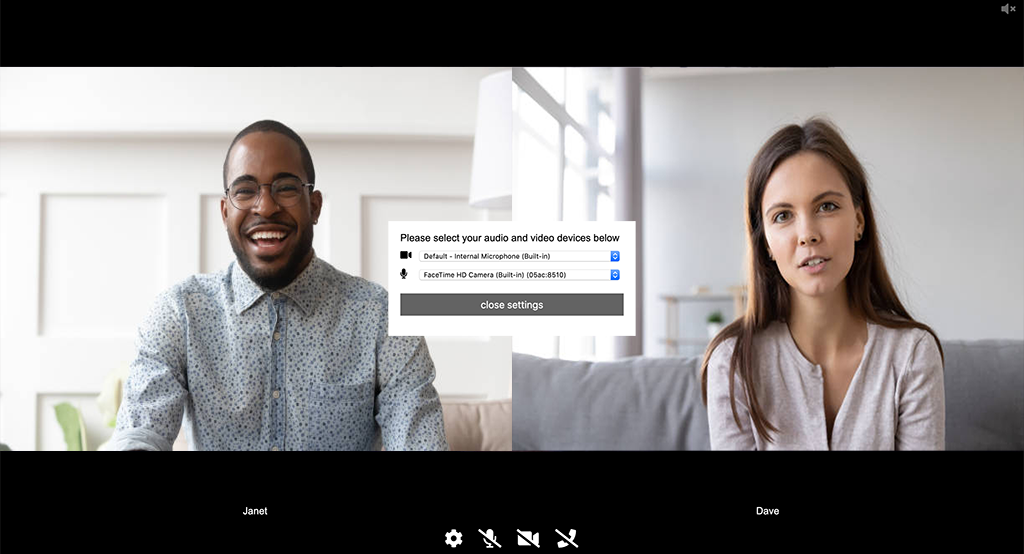Image resolution: width=1024 pixels, height=554 pixels.
Task: Select Dave's video feed
Action: point(768,259)
